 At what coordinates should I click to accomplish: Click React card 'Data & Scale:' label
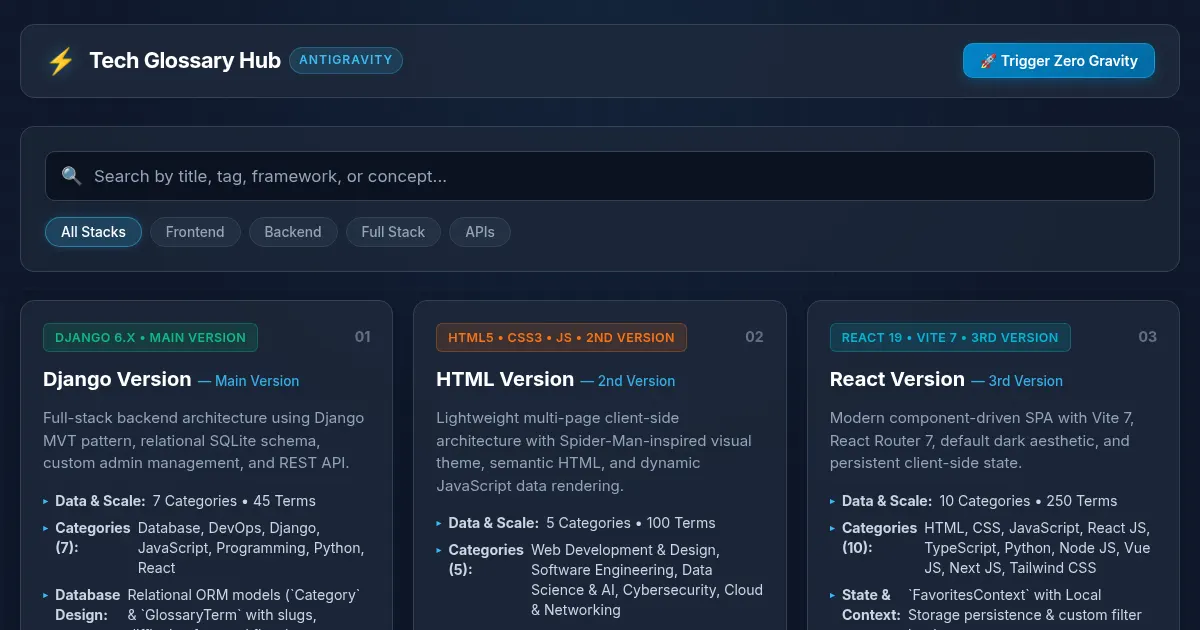[x=887, y=501]
